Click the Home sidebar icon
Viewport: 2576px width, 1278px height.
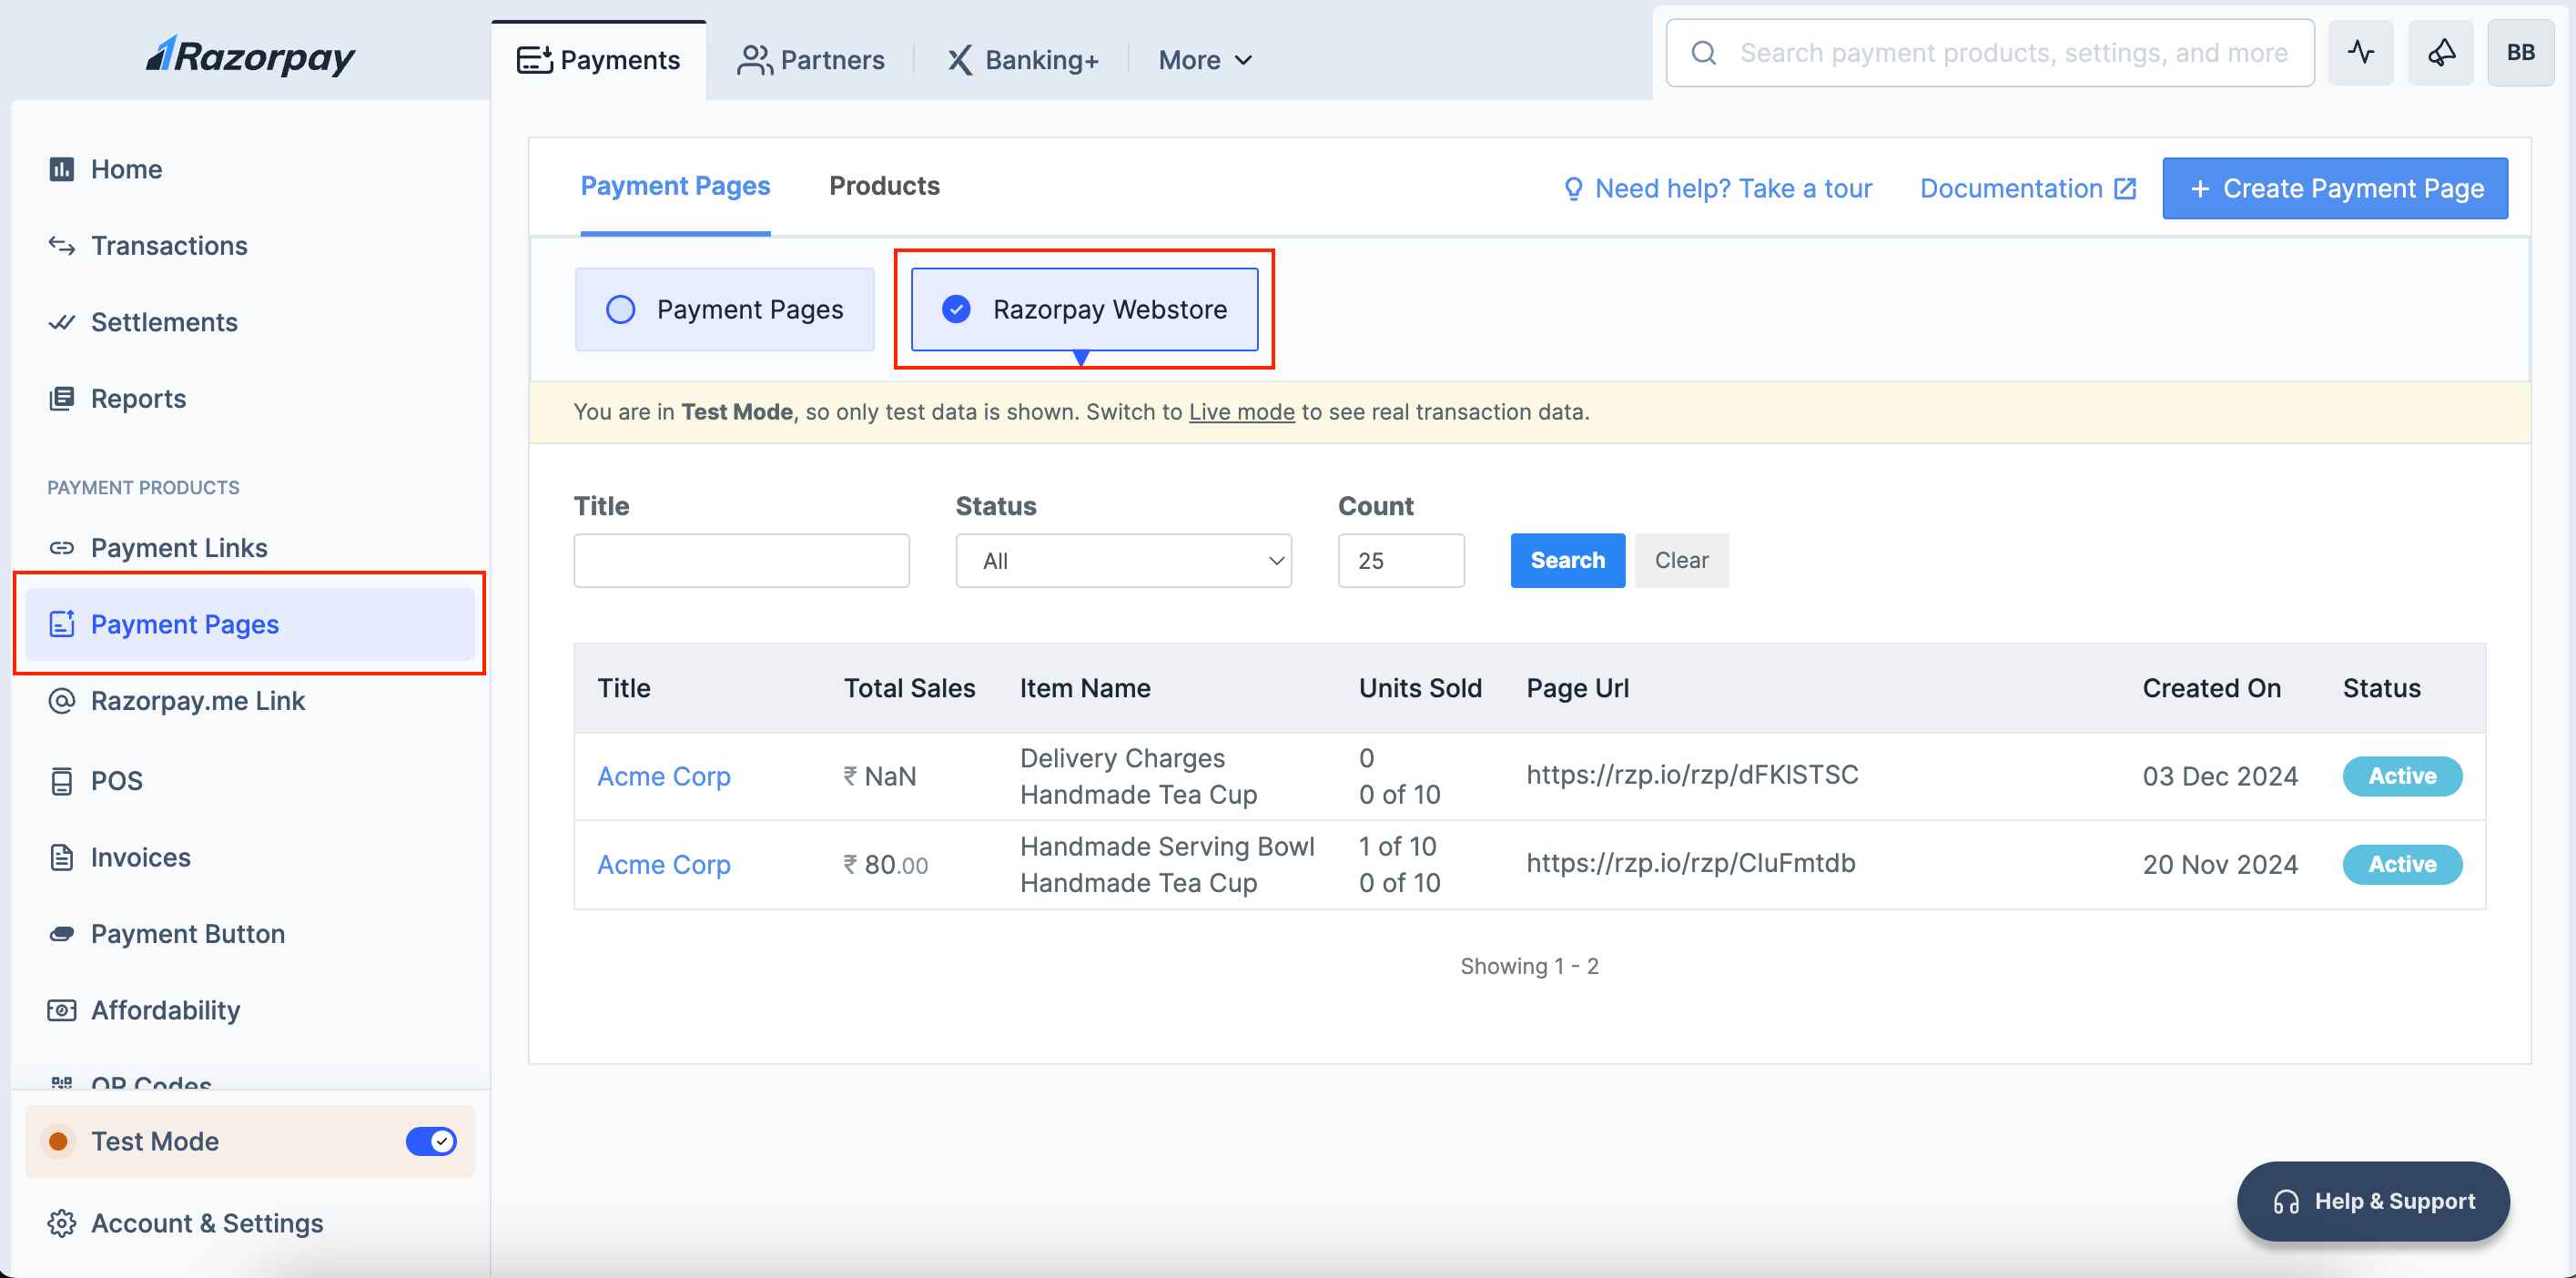(61, 169)
